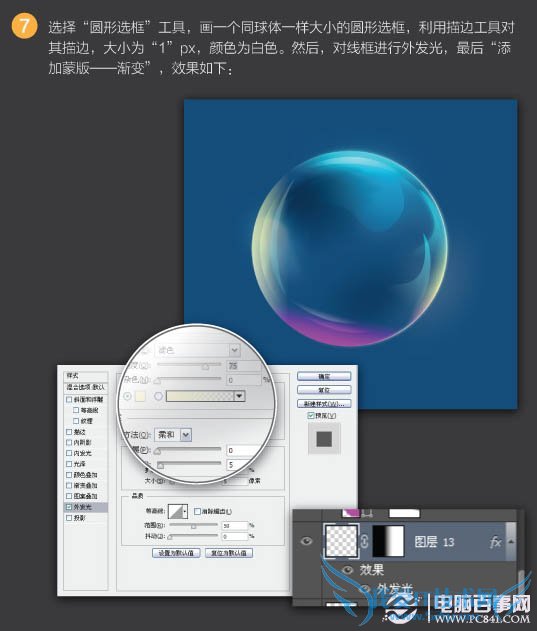Toggle the eye next to 效果

347,569
